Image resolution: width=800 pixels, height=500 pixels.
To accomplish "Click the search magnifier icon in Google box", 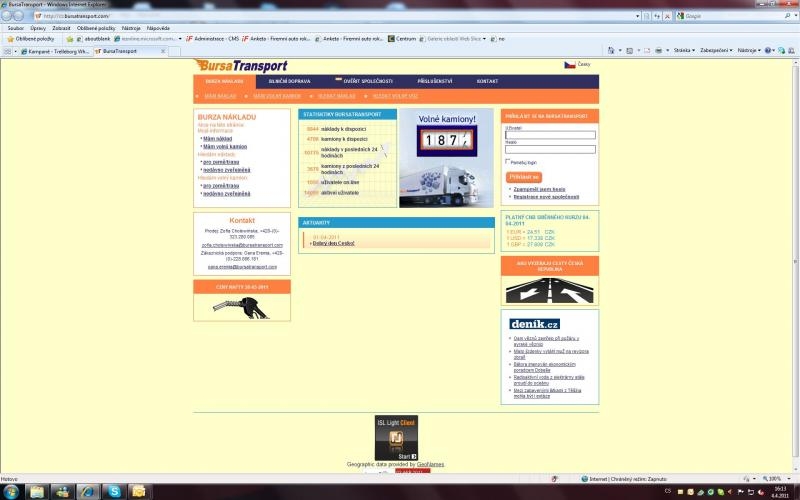I will 788,16.
